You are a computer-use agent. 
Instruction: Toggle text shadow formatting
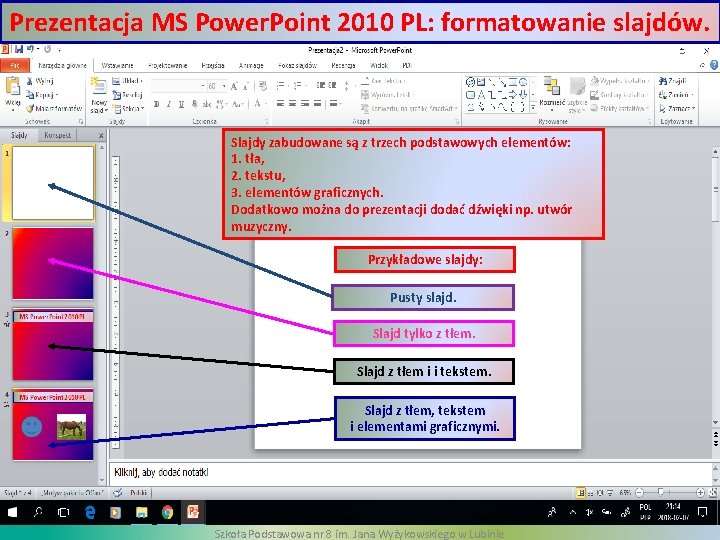pyautogui.click(x=194, y=104)
